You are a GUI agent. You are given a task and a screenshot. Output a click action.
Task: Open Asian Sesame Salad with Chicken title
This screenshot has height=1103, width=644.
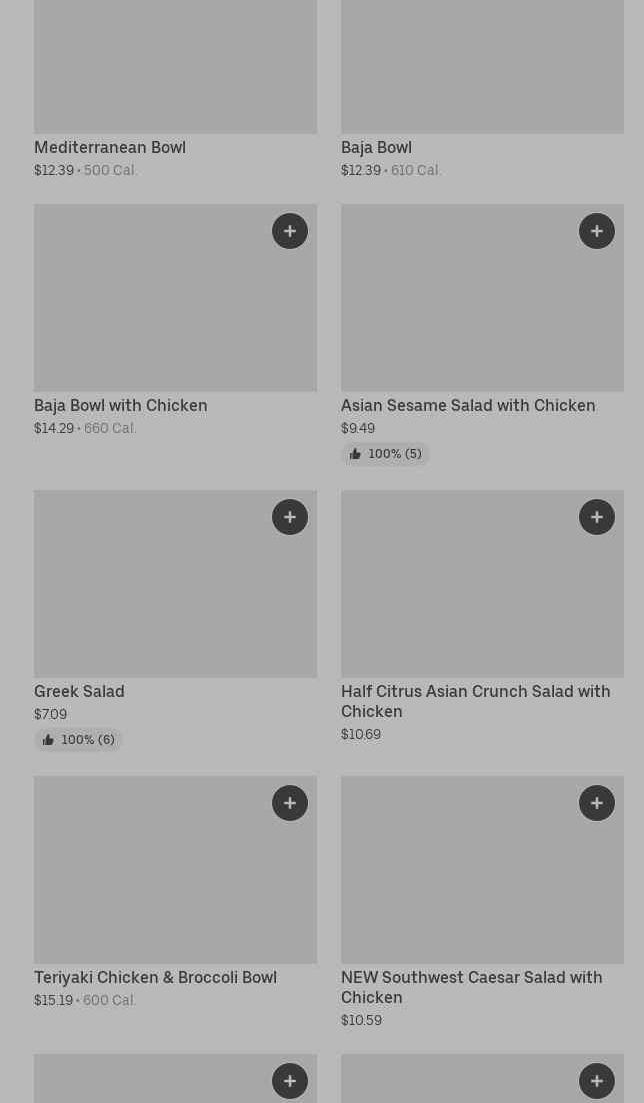468,405
